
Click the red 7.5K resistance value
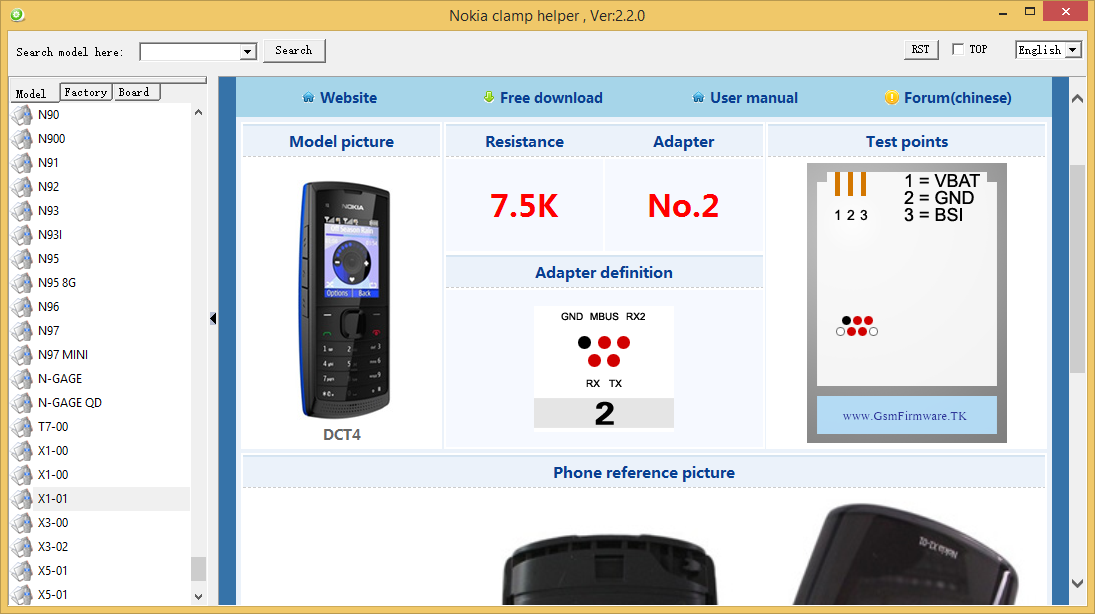(524, 205)
